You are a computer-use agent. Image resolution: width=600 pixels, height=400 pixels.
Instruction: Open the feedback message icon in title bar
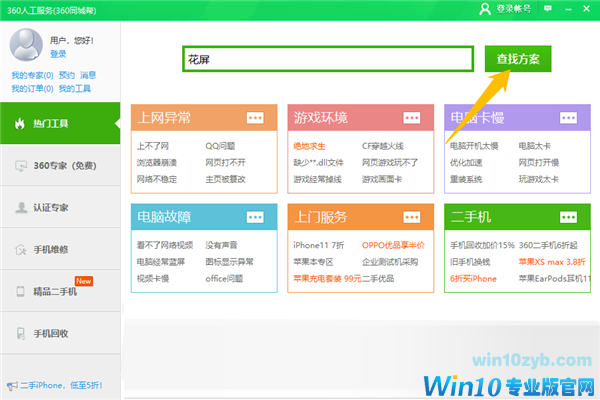548,8
